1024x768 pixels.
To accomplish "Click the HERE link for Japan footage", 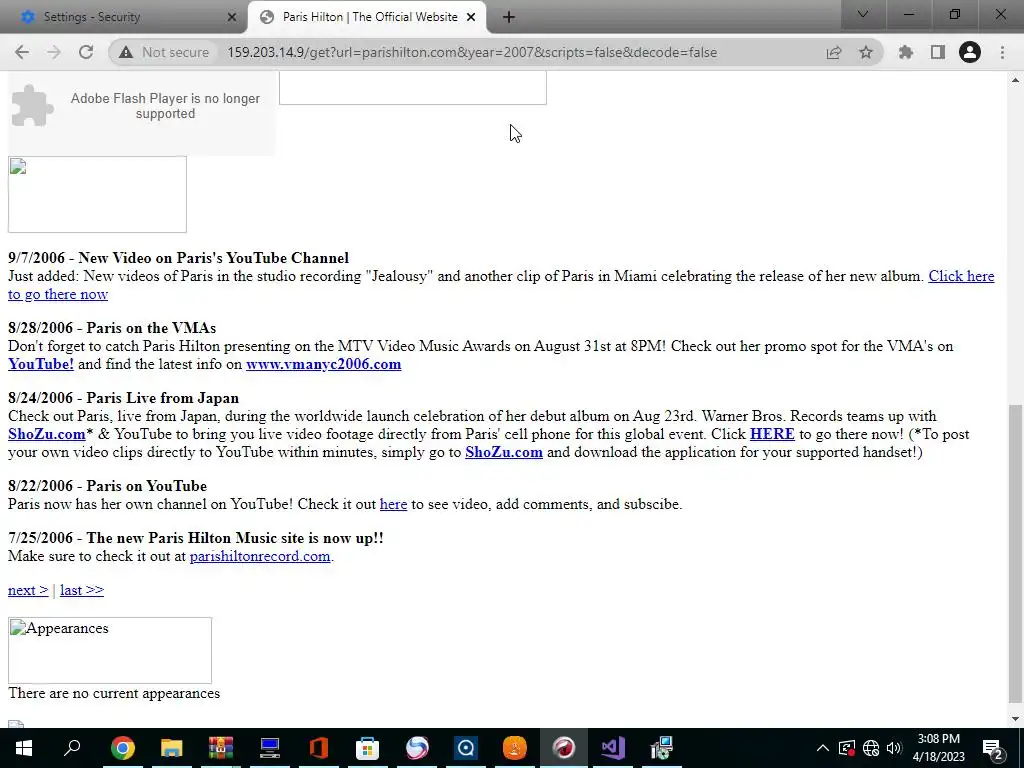I will click(x=772, y=434).
